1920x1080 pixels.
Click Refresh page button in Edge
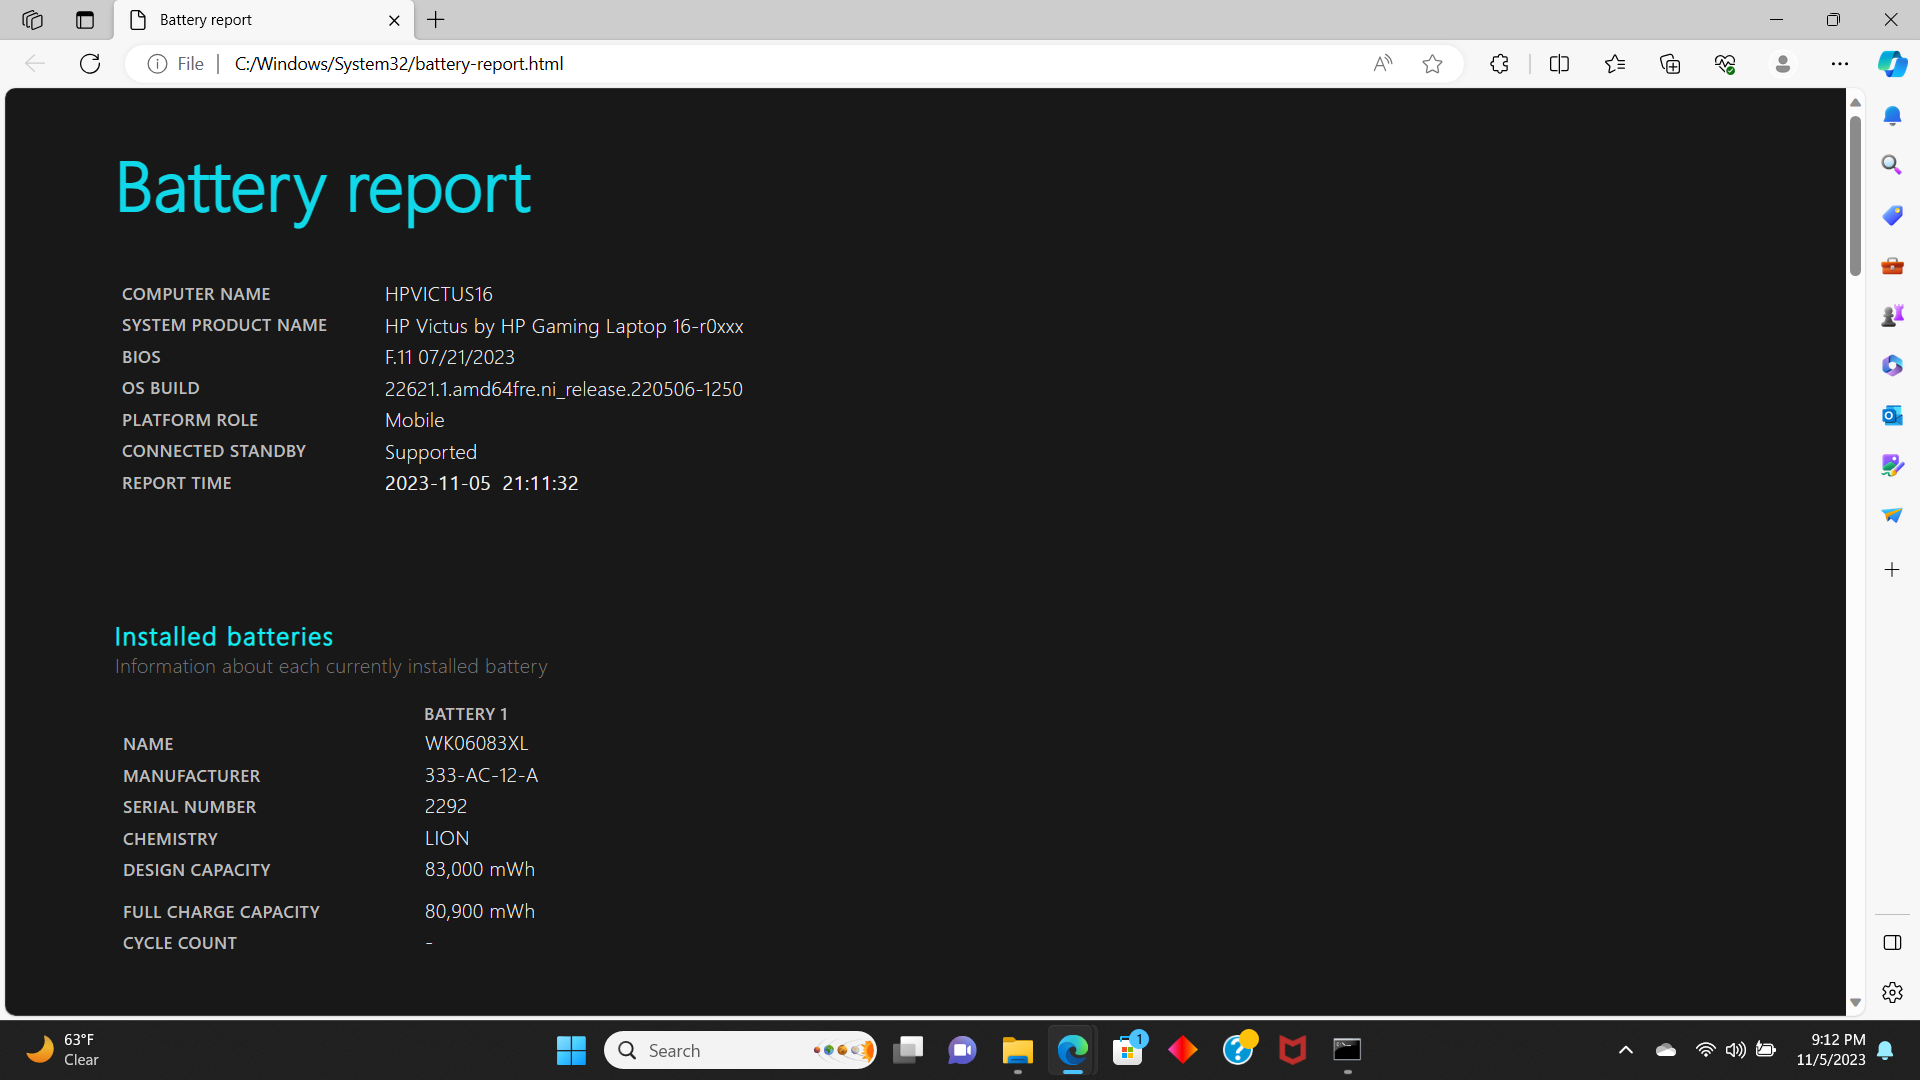(x=88, y=63)
